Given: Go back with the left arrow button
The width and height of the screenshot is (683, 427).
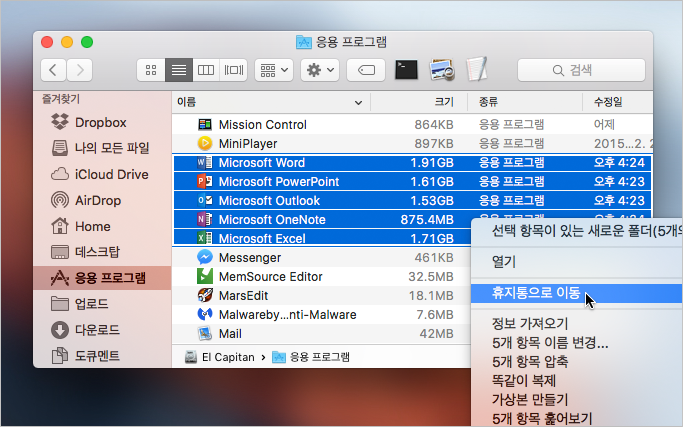Looking at the screenshot, I should (x=54, y=70).
